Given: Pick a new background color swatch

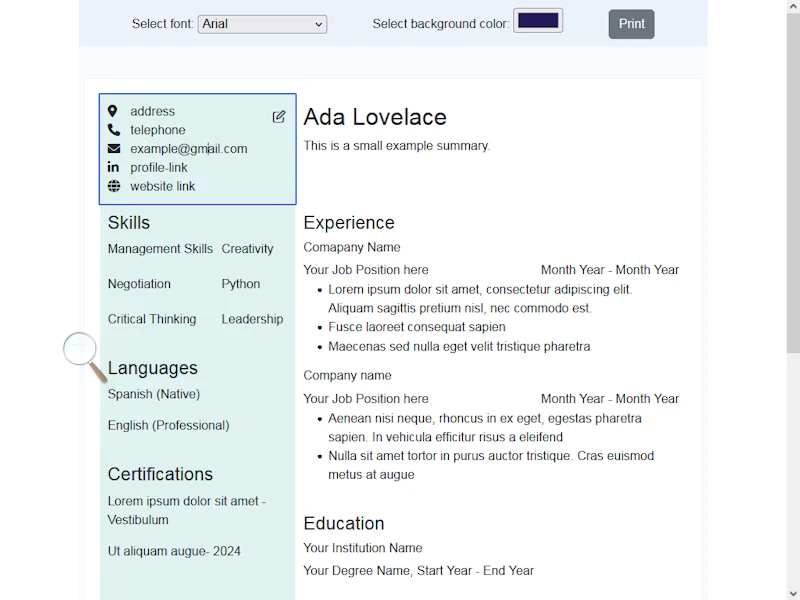Looking at the screenshot, I should coord(537,19).
